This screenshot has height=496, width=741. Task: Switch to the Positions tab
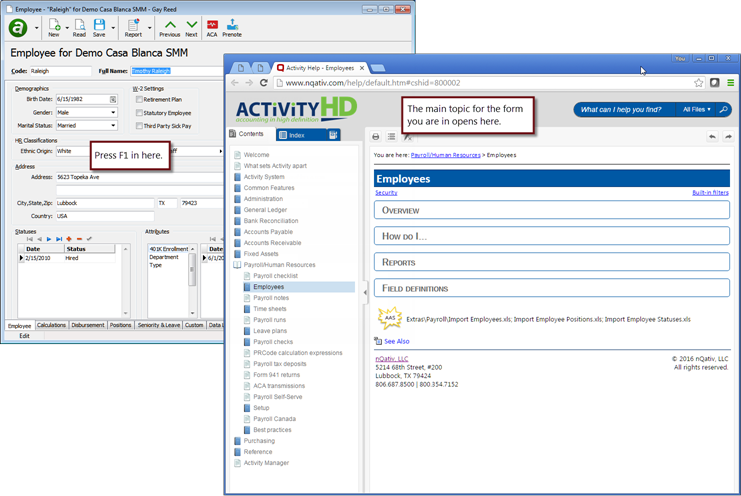point(121,325)
